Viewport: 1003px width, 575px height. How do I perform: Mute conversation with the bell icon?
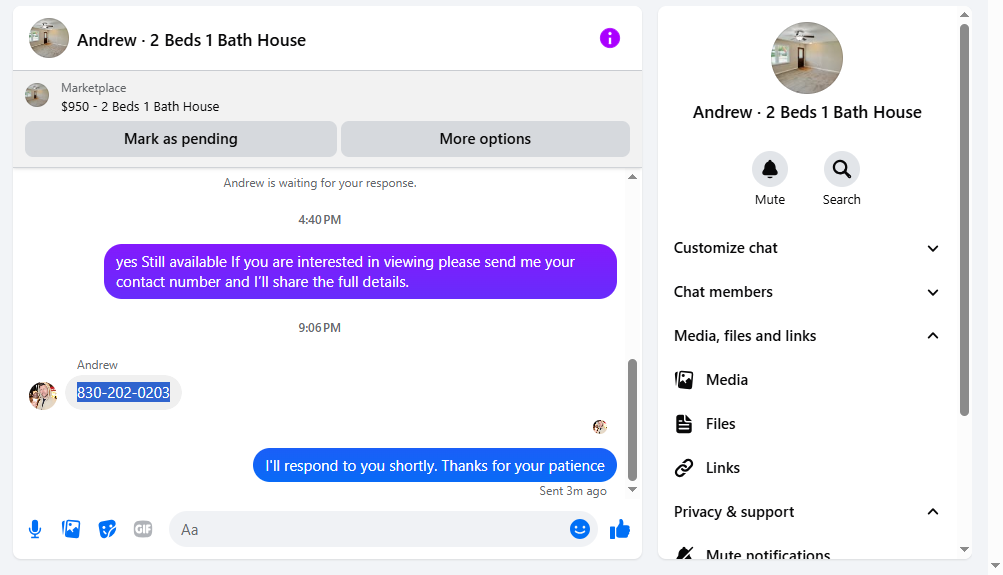coord(770,169)
